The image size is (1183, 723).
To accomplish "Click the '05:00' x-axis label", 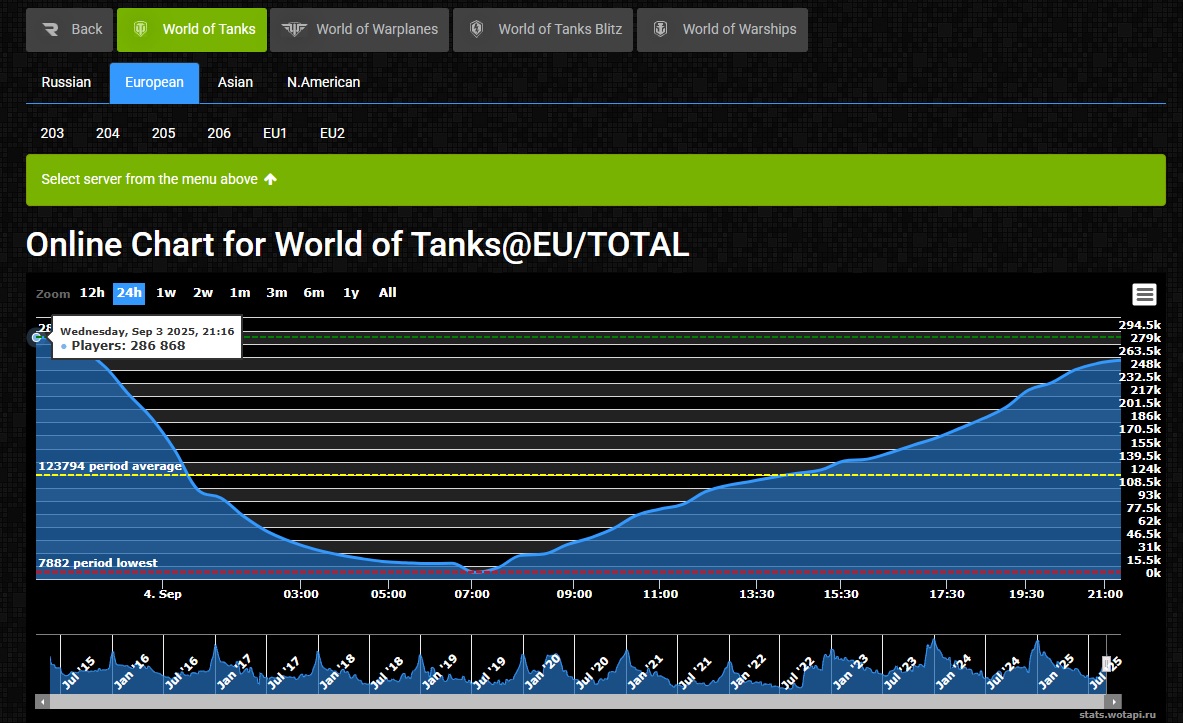I will pyautogui.click(x=389, y=594).
